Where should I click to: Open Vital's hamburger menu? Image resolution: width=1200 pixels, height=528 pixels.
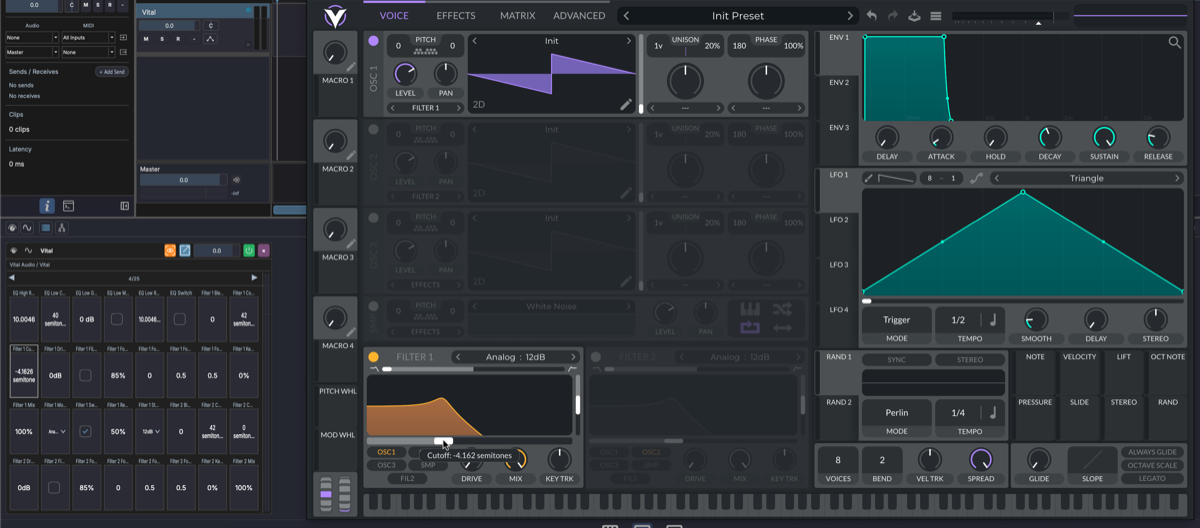[936, 16]
